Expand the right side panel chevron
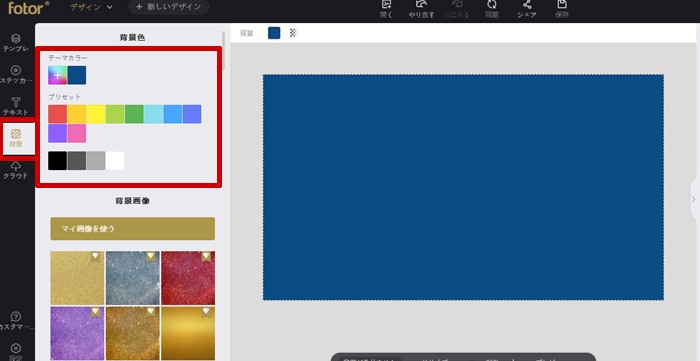 694,199
